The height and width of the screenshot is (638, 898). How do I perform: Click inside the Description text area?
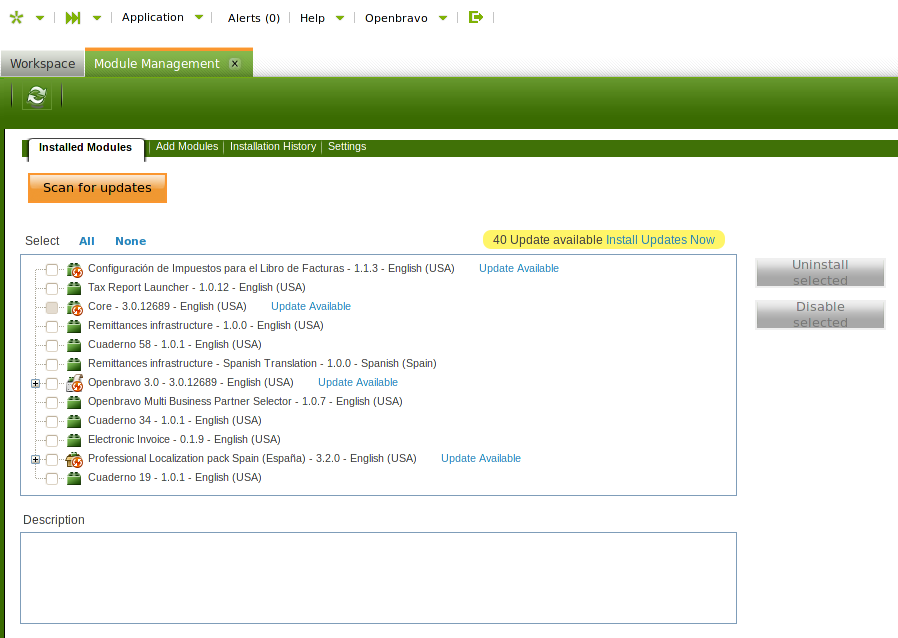(378, 577)
